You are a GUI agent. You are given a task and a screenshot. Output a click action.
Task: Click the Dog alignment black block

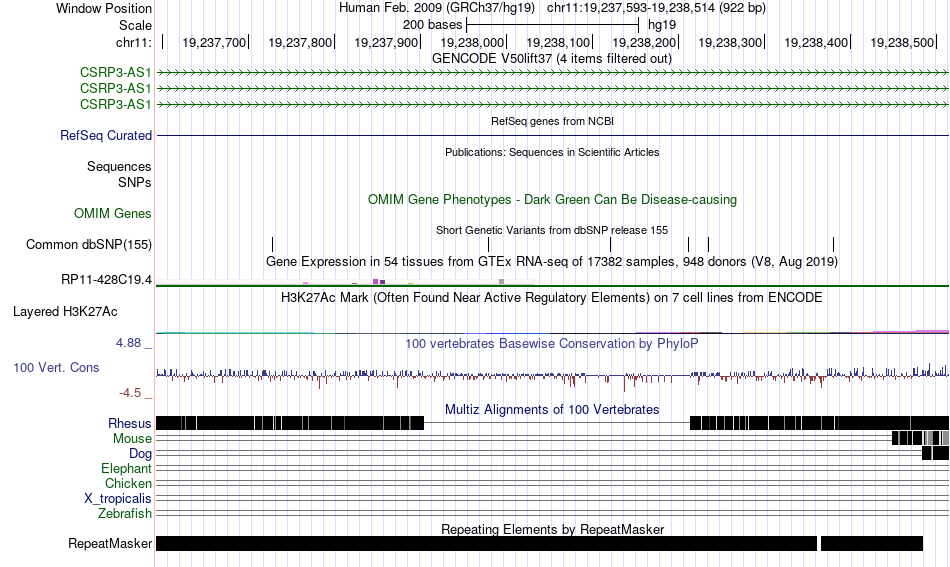pos(935,453)
